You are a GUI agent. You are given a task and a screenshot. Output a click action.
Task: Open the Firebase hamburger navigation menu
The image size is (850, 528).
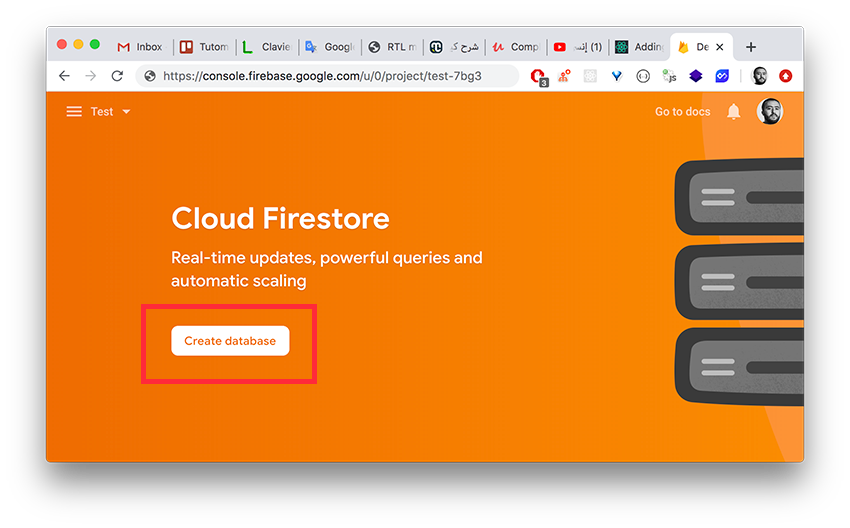click(x=74, y=112)
